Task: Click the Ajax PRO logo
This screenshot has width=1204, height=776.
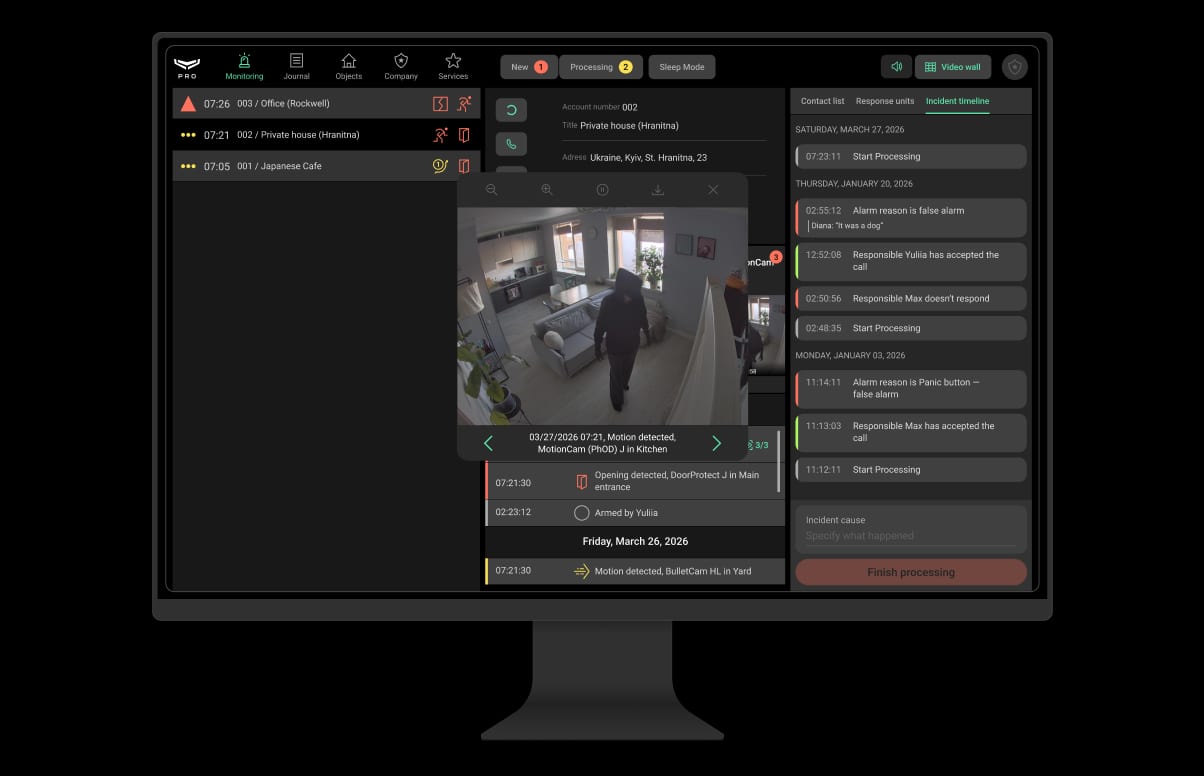Action: click(187, 67)
